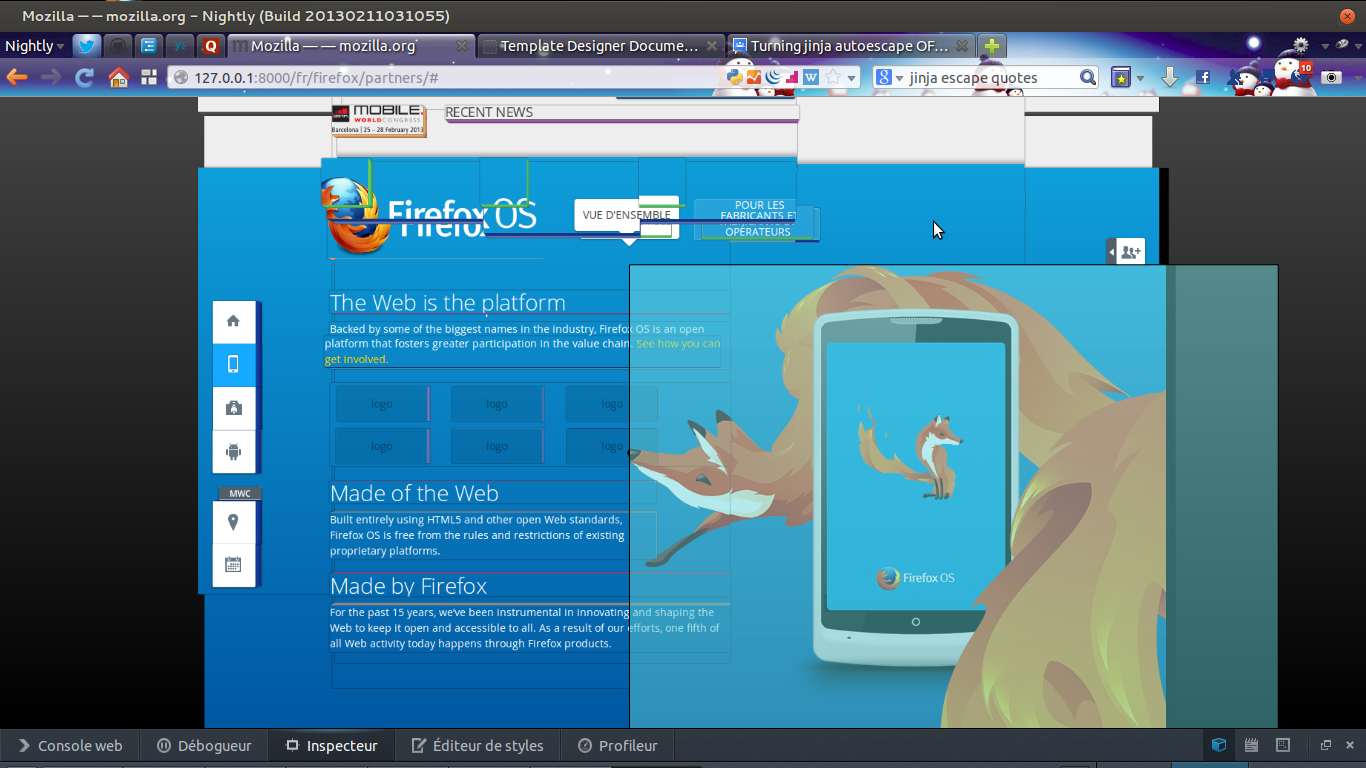Switch to the pinned Quora tab
This screenshot has height=768, width=1366.
(x=210, y=46)
